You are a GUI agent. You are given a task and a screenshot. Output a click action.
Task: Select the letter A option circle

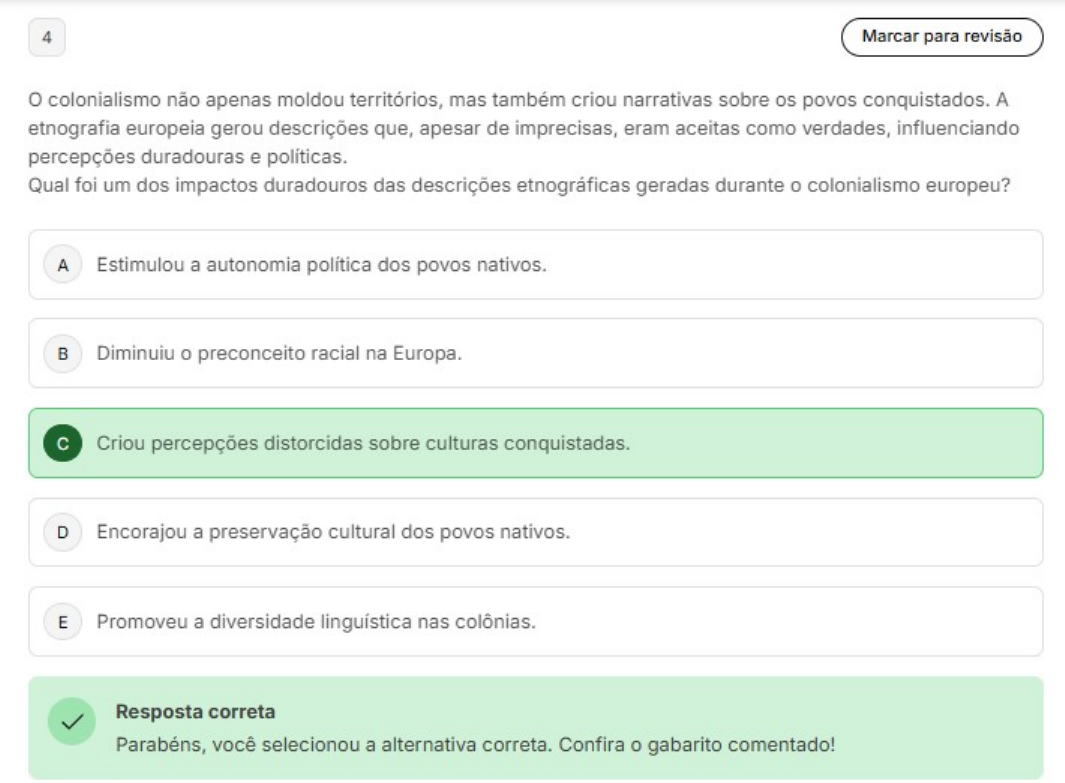[x=64, y=265]
